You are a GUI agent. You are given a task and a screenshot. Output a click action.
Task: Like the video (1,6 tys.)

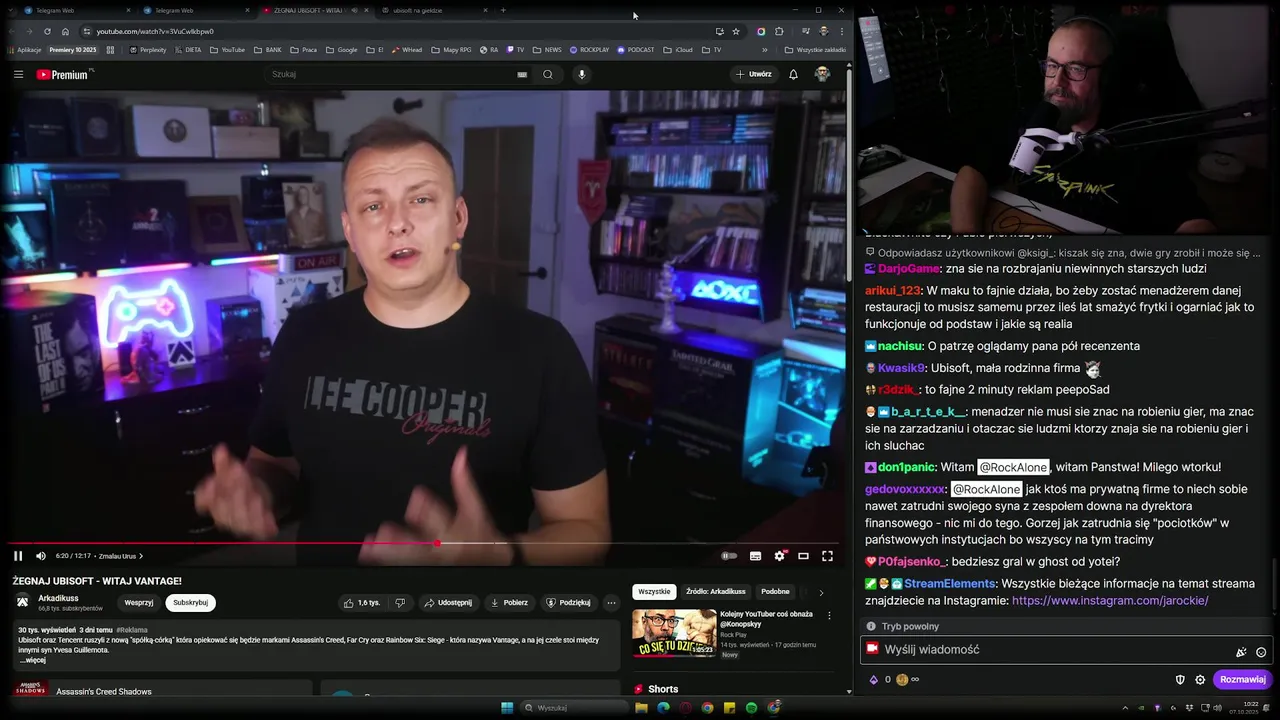362,603
